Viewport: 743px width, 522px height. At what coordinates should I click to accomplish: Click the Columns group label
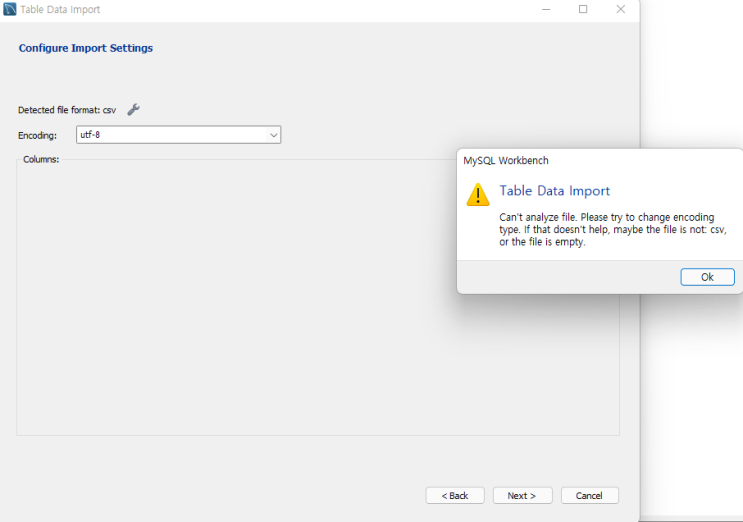coord(41,159)
